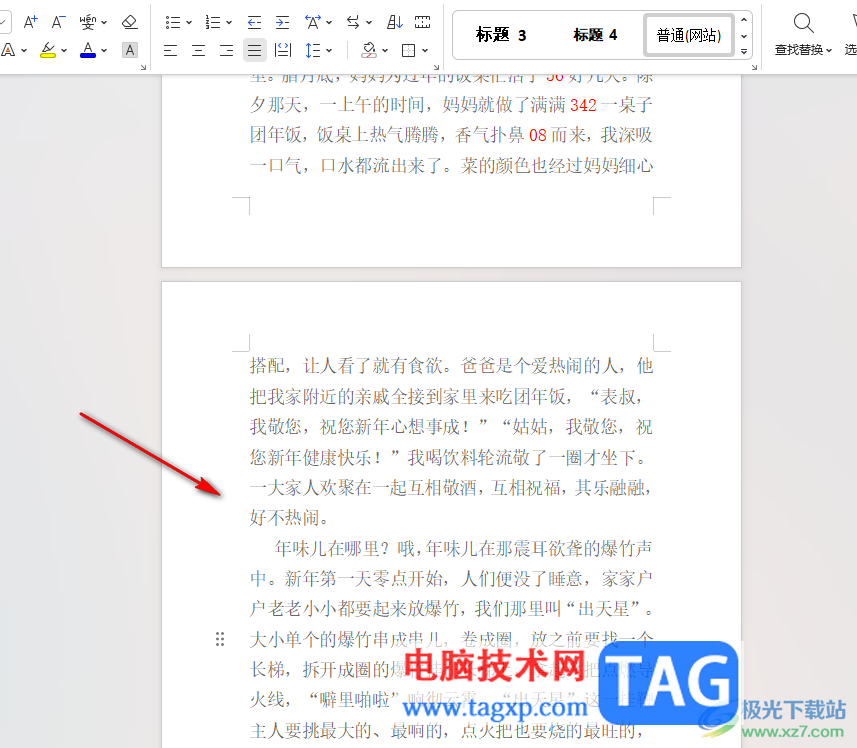
Task: Click the line starting 把我家附近的亲戚
Action: [x=447, y=396]
